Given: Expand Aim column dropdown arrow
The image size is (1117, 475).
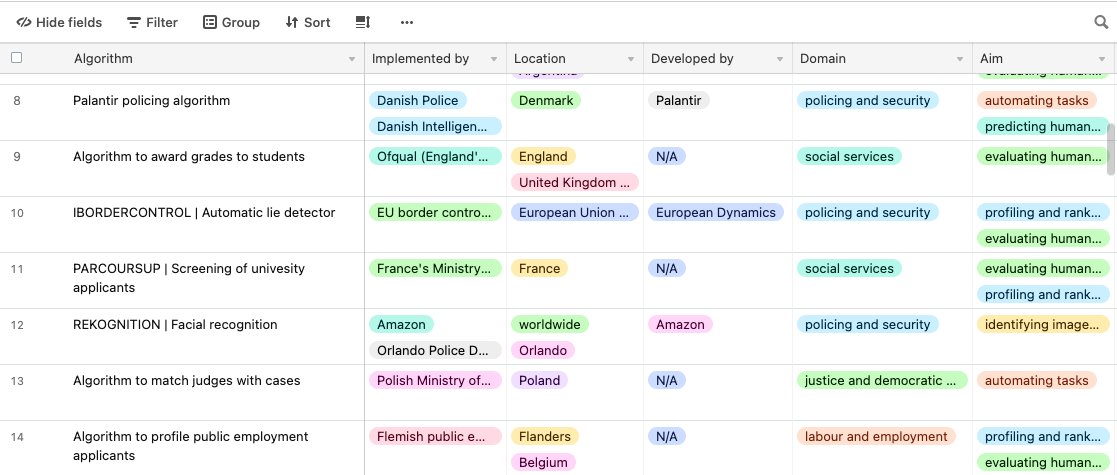Looking at the screenshot, I should (x=1102, y=59).
